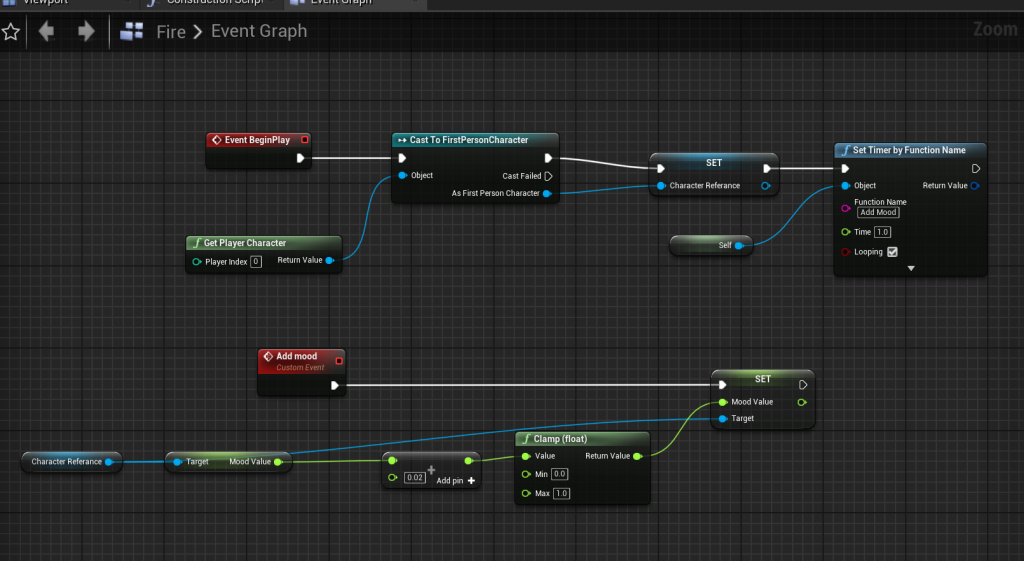Viewport: 1024px width, 561px height.
Task: Click Mood Value input pin on SET node
Action: tap(722, 402)
